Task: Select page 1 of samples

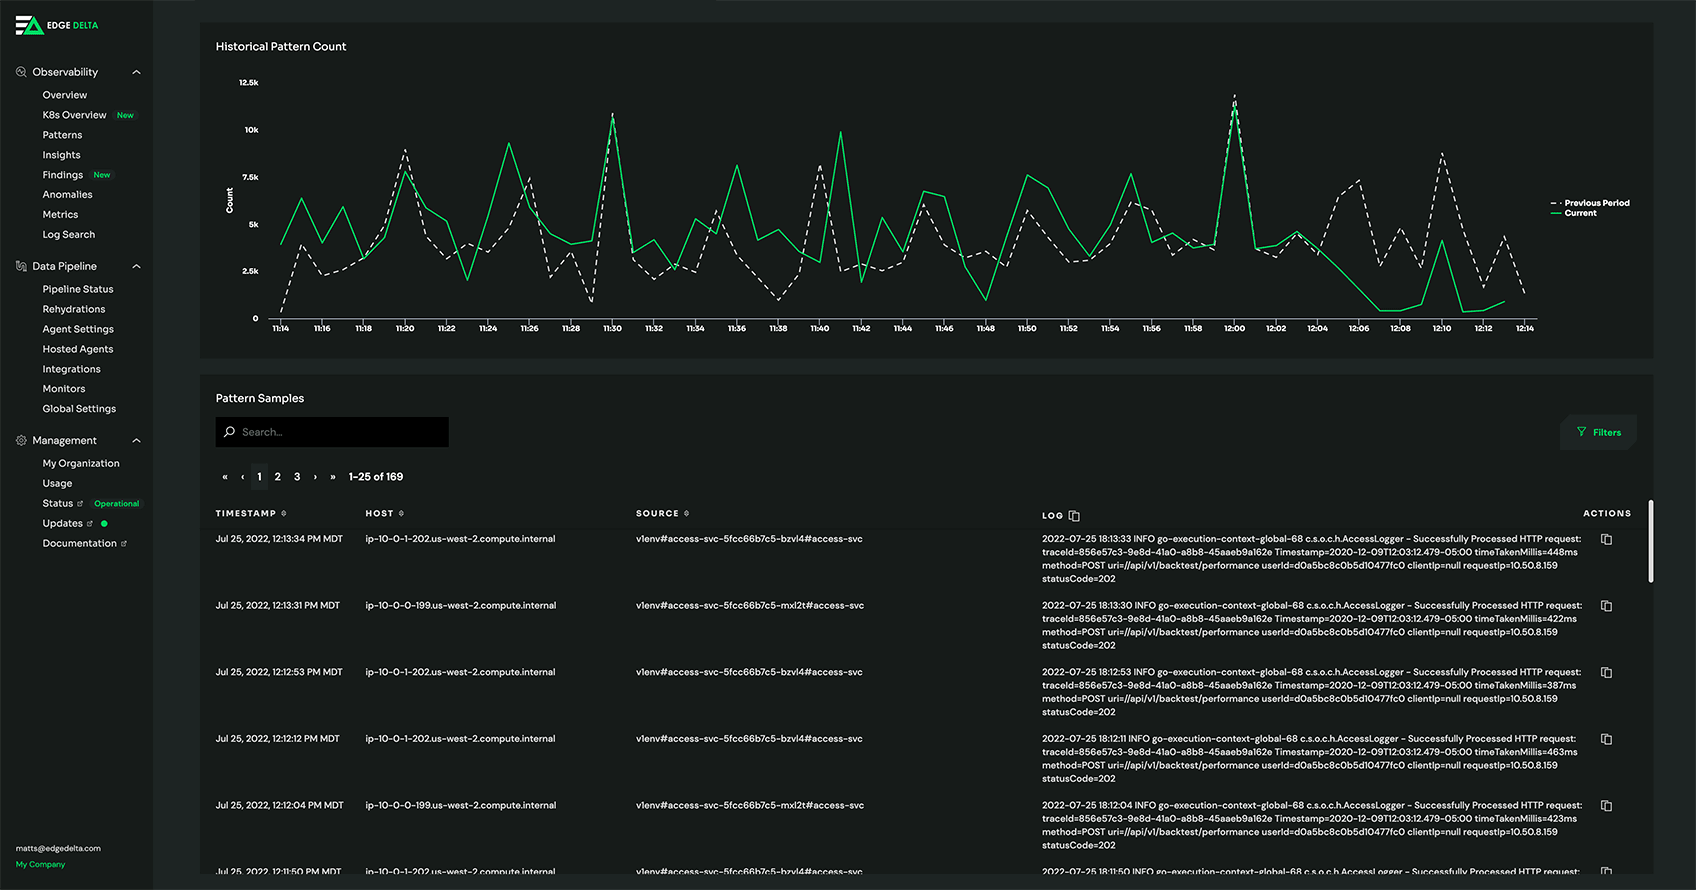Action: tap(259, 477)
